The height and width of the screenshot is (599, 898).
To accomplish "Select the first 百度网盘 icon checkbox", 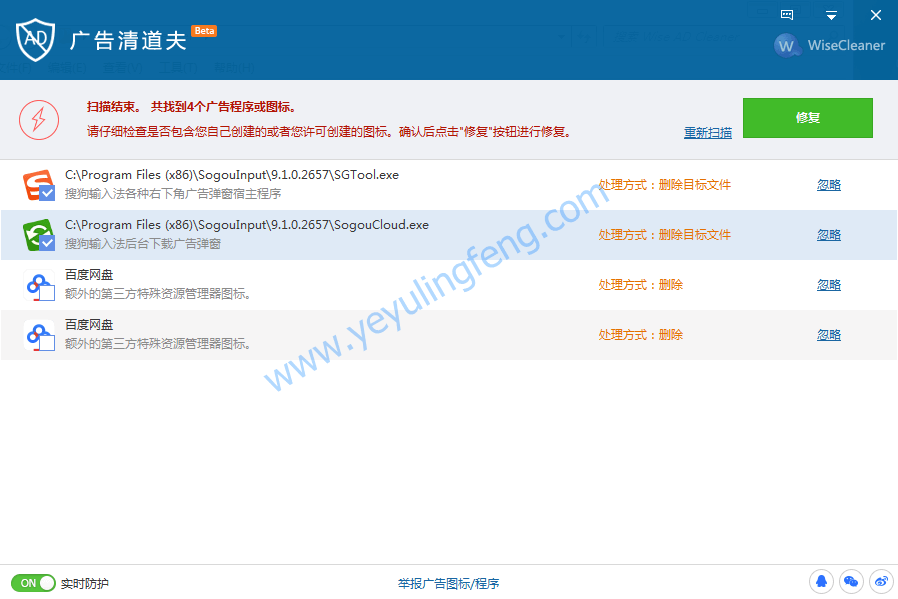I will [46, 293].
